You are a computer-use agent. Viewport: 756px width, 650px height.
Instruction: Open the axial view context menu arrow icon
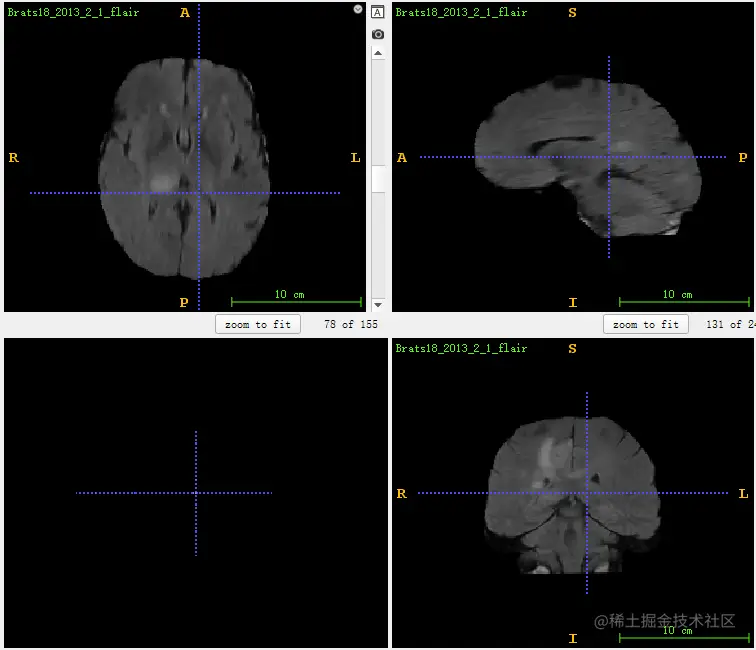coord(358,9)
